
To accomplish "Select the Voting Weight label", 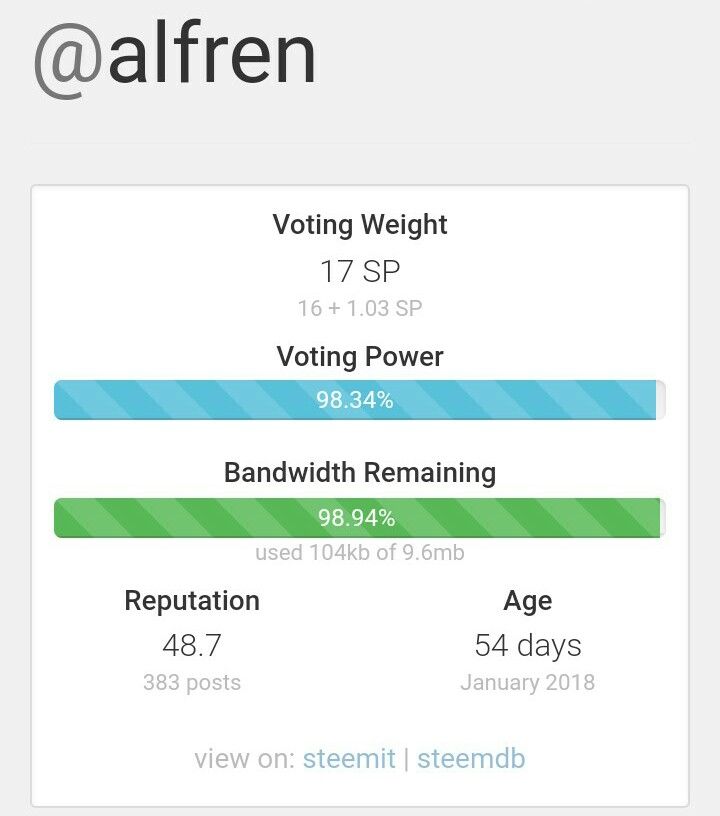I will coord(360,225).
